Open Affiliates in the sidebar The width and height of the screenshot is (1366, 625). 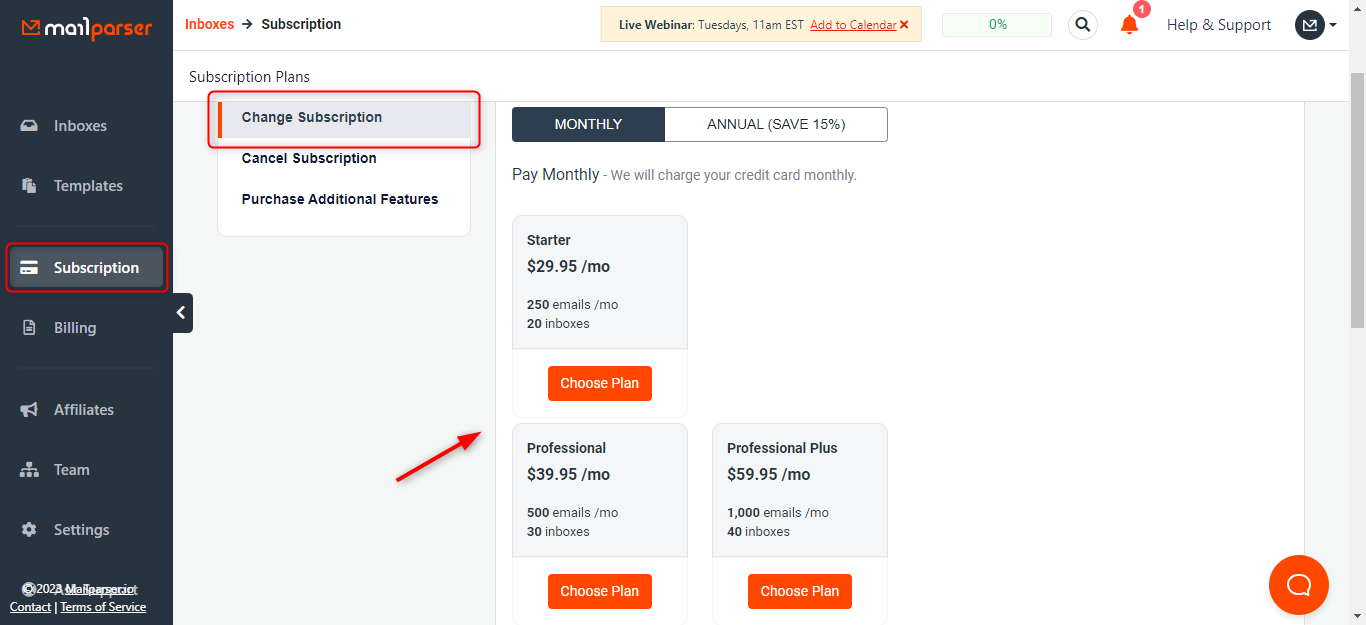click(84, 410)
